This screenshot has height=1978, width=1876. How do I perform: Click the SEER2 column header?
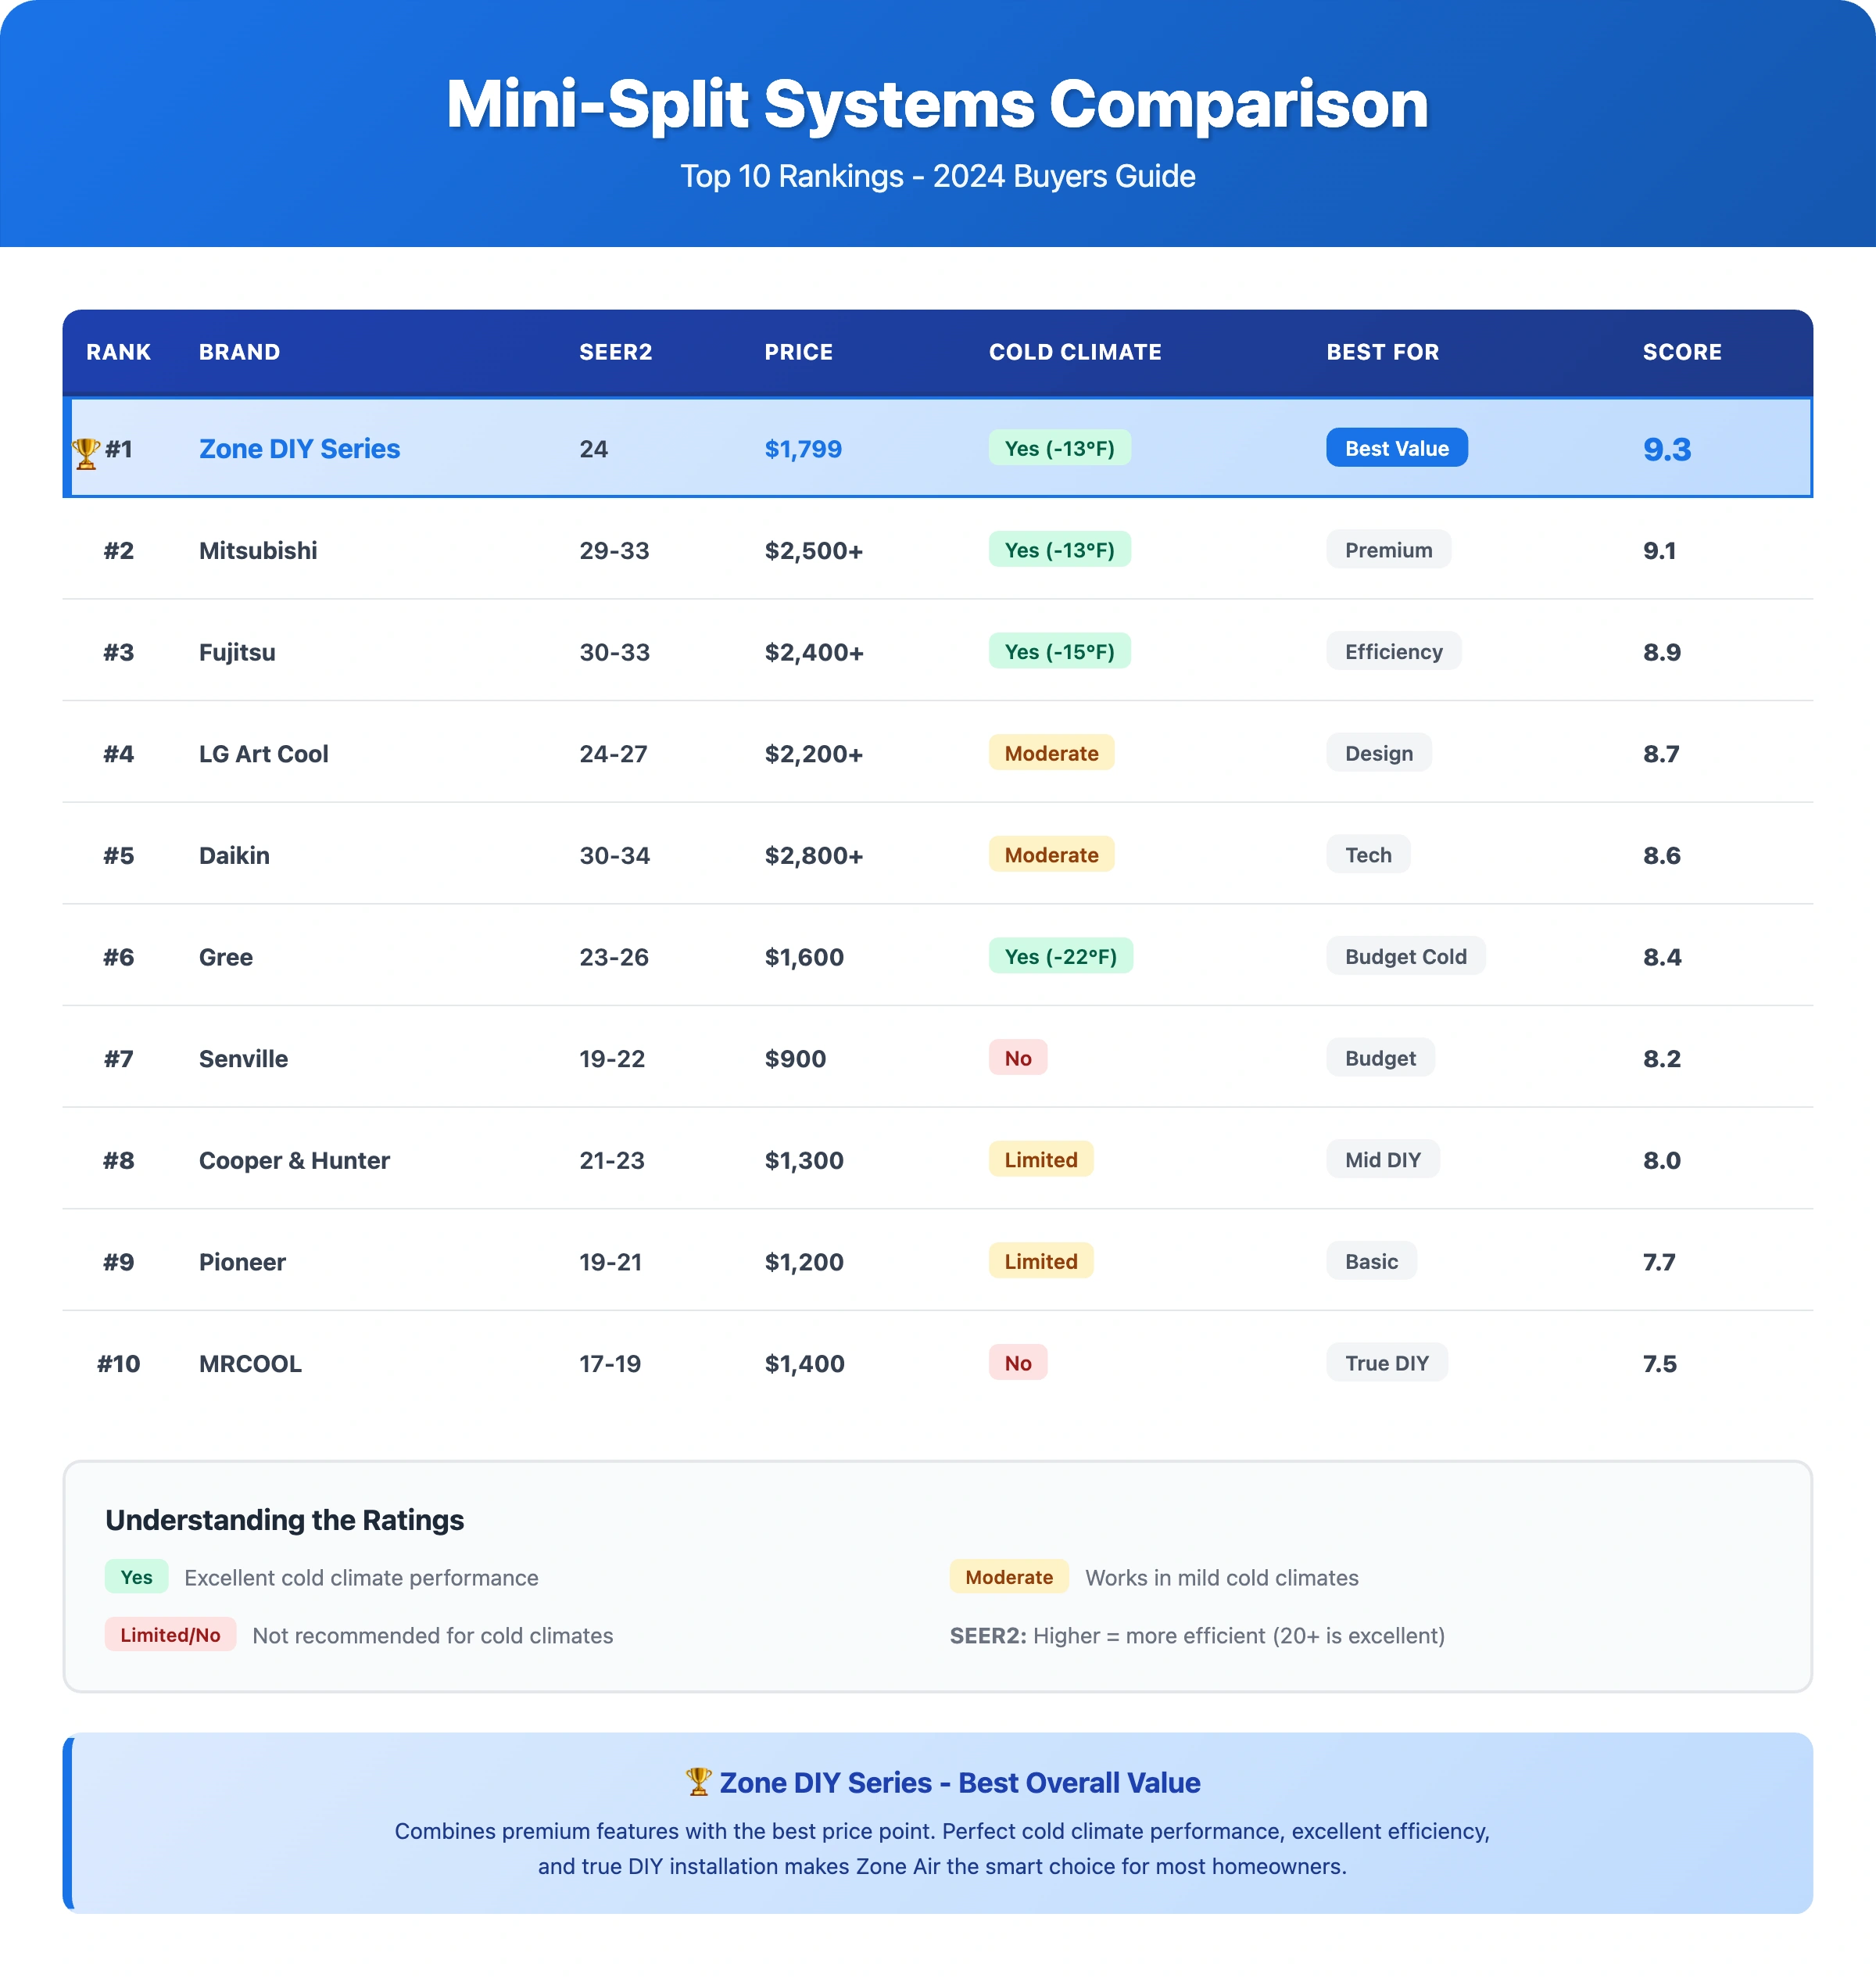(615, 352)
